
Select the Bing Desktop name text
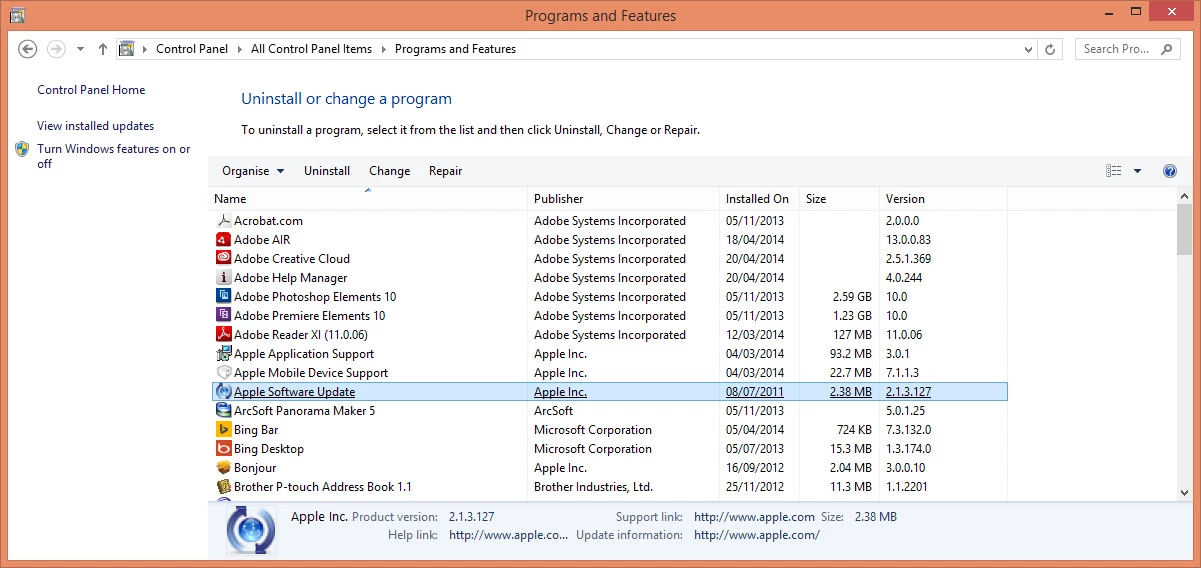tap(269, 449)
